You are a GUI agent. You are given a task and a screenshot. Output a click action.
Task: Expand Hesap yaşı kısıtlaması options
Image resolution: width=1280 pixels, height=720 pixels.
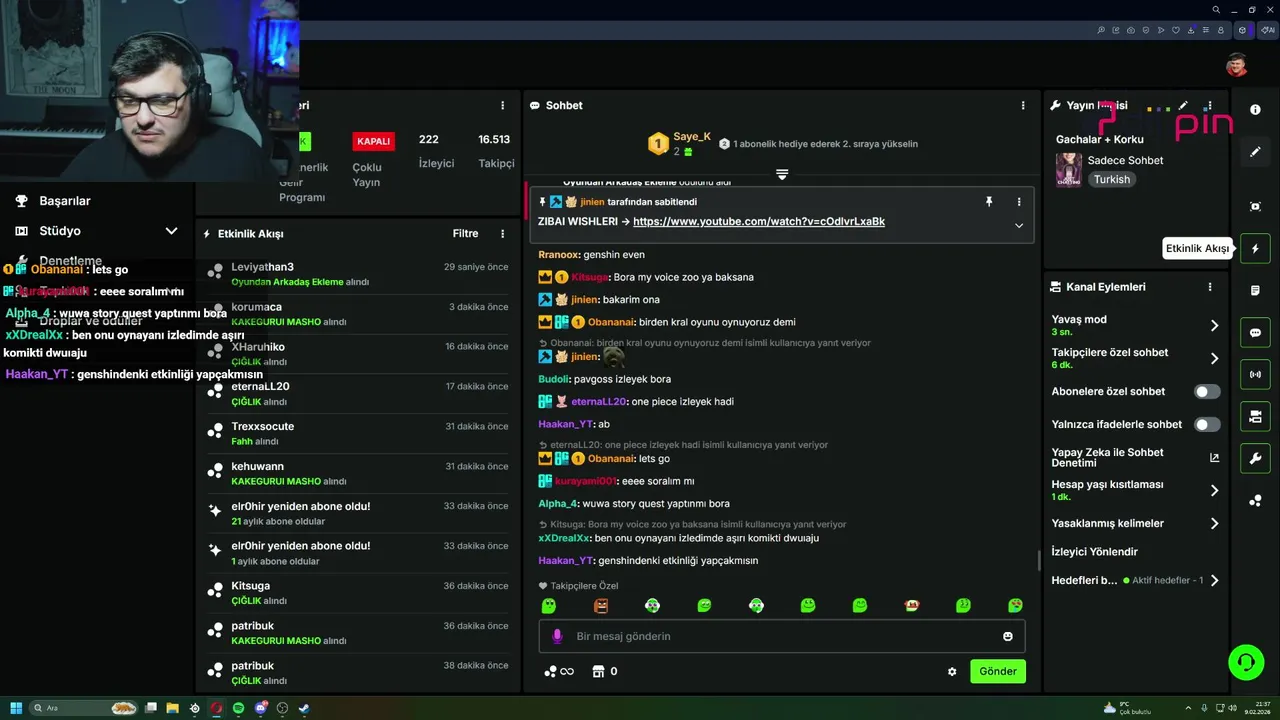point(1214,490)
